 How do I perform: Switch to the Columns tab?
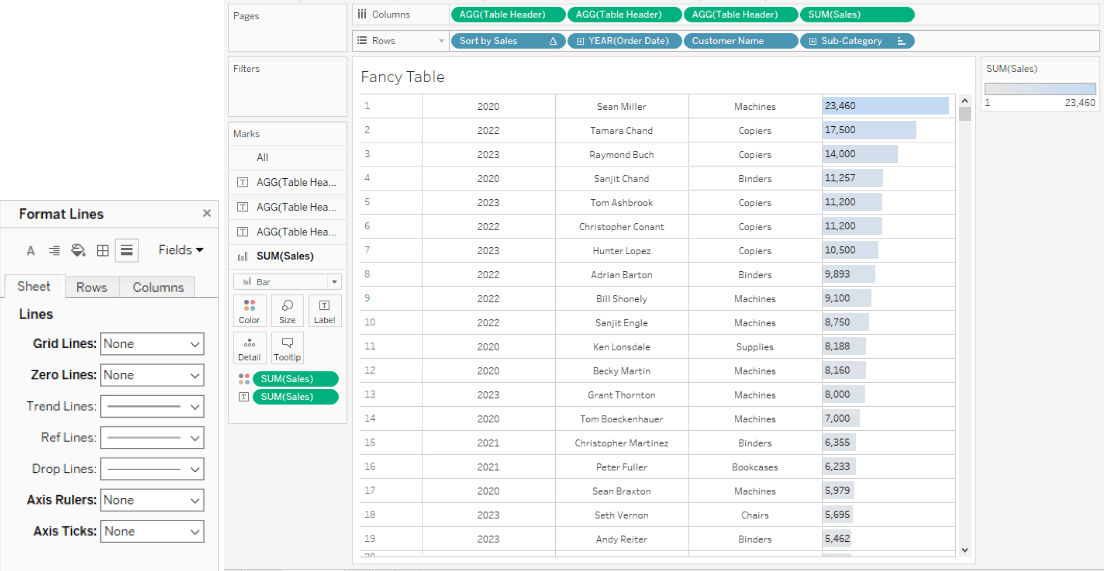click(158, 287)
